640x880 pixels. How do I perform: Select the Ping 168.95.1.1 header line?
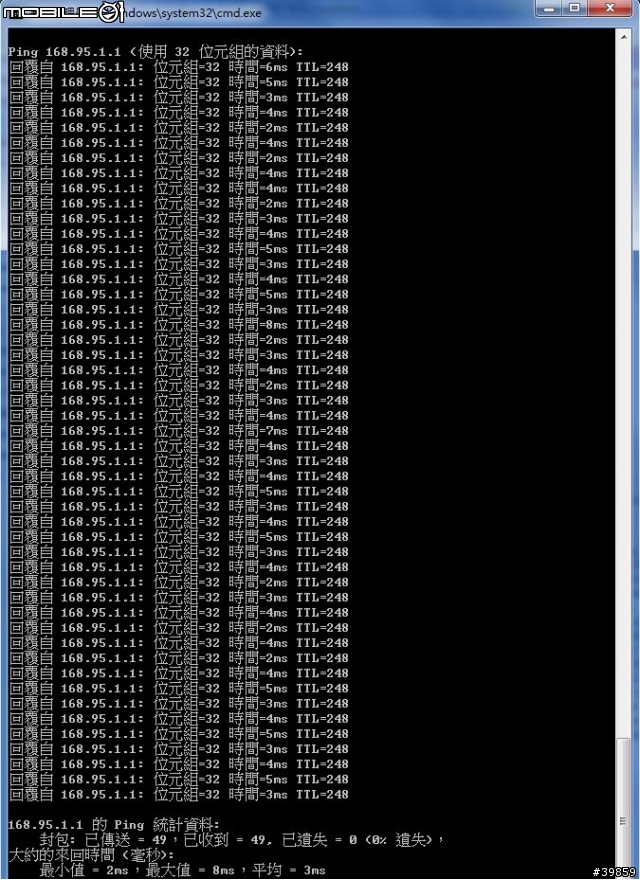[x=156, y=52]
